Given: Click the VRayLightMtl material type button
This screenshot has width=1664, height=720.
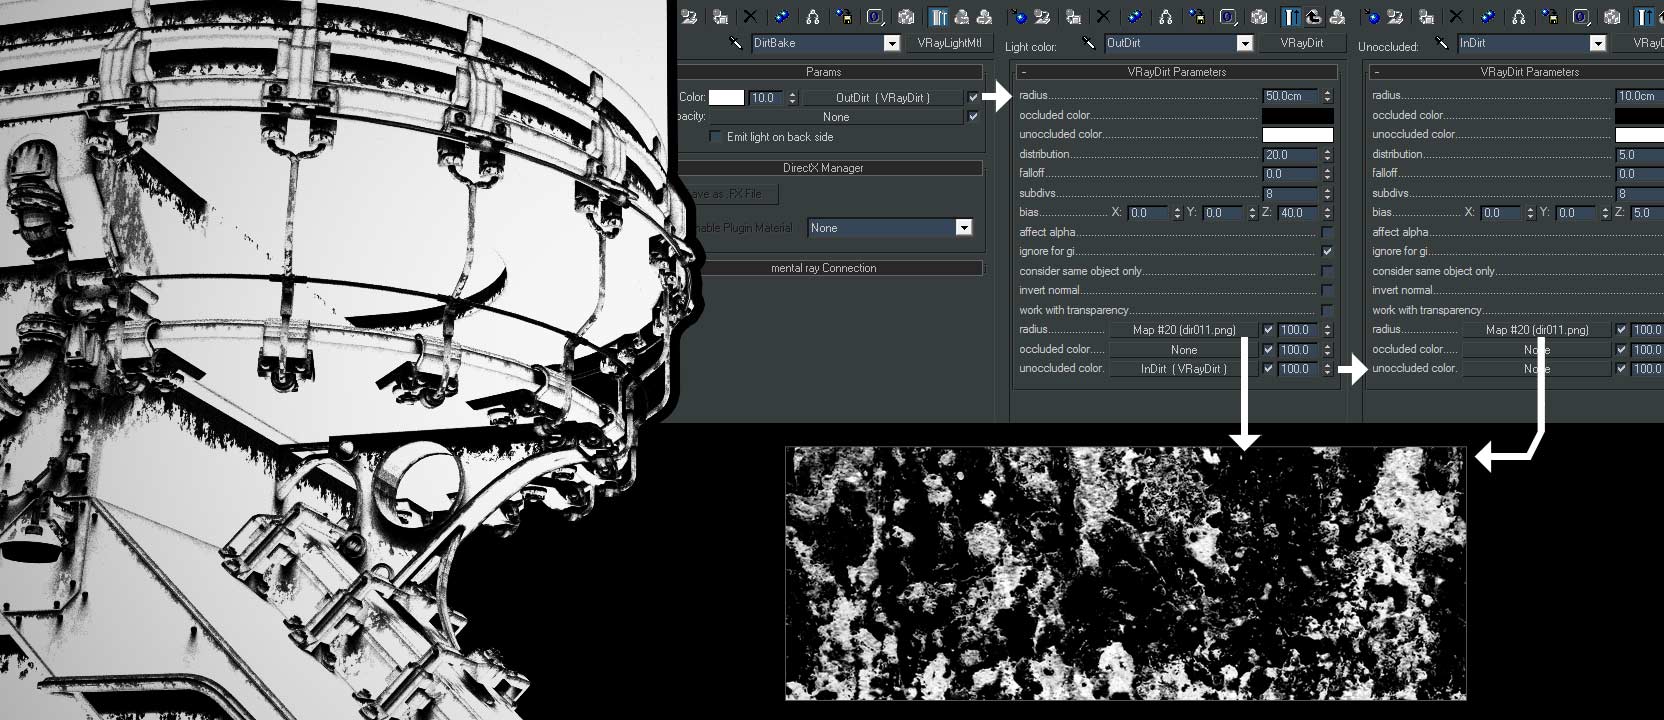Looking at the screenshot, I should click(x=949, y=43).
